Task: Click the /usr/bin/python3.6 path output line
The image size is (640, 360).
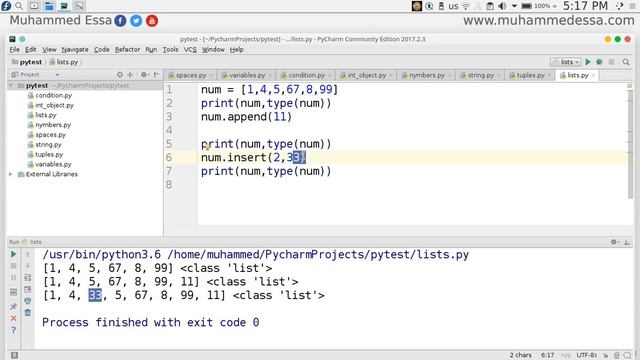Action: coord(256,255)
